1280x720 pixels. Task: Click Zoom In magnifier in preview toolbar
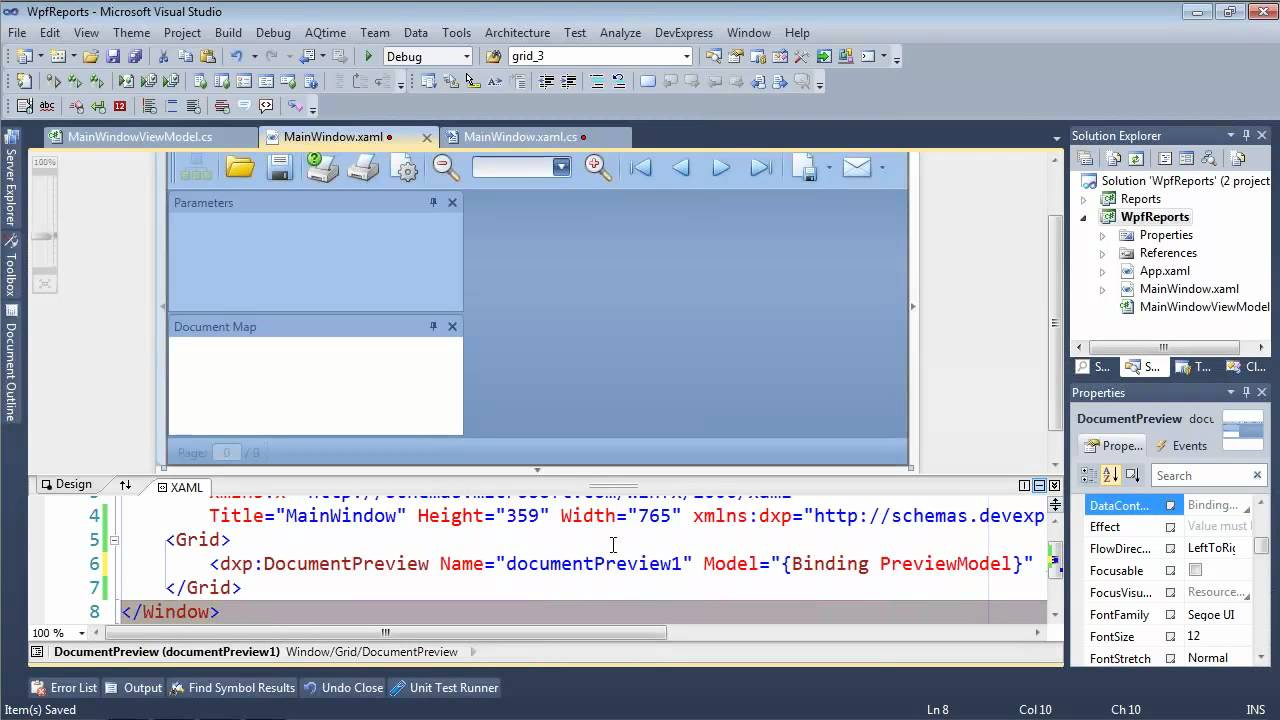(x=598, y=167)
